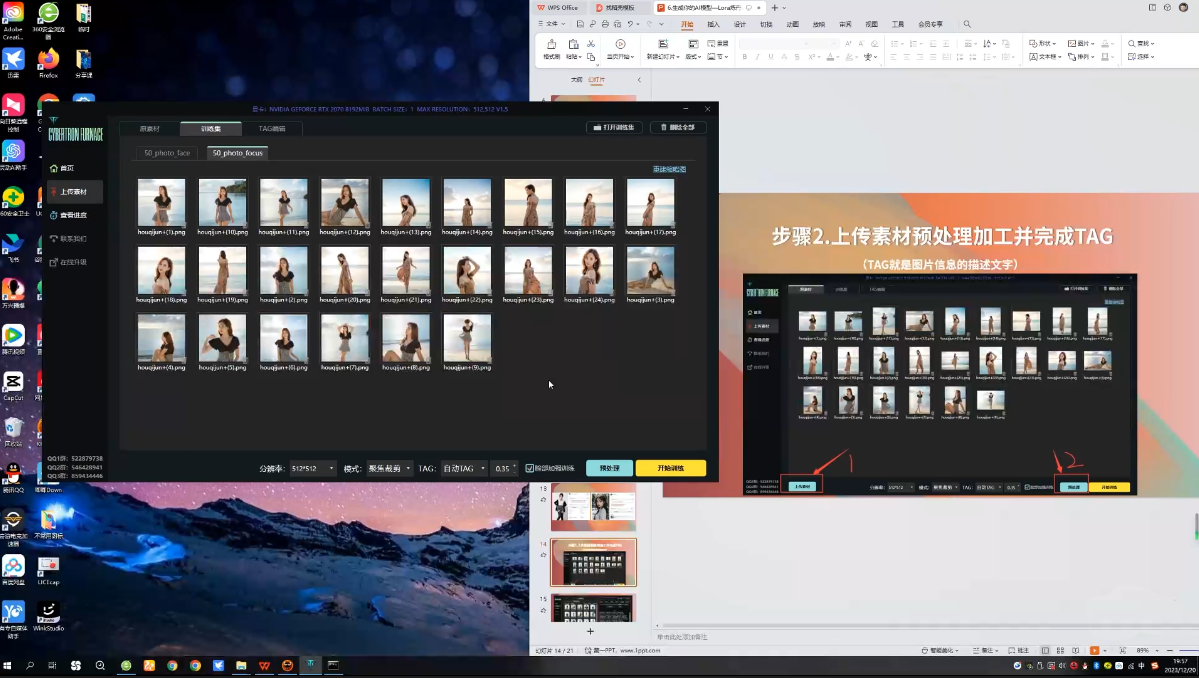Click the plus add-slide button under thumbnails

tap(590, 631)
